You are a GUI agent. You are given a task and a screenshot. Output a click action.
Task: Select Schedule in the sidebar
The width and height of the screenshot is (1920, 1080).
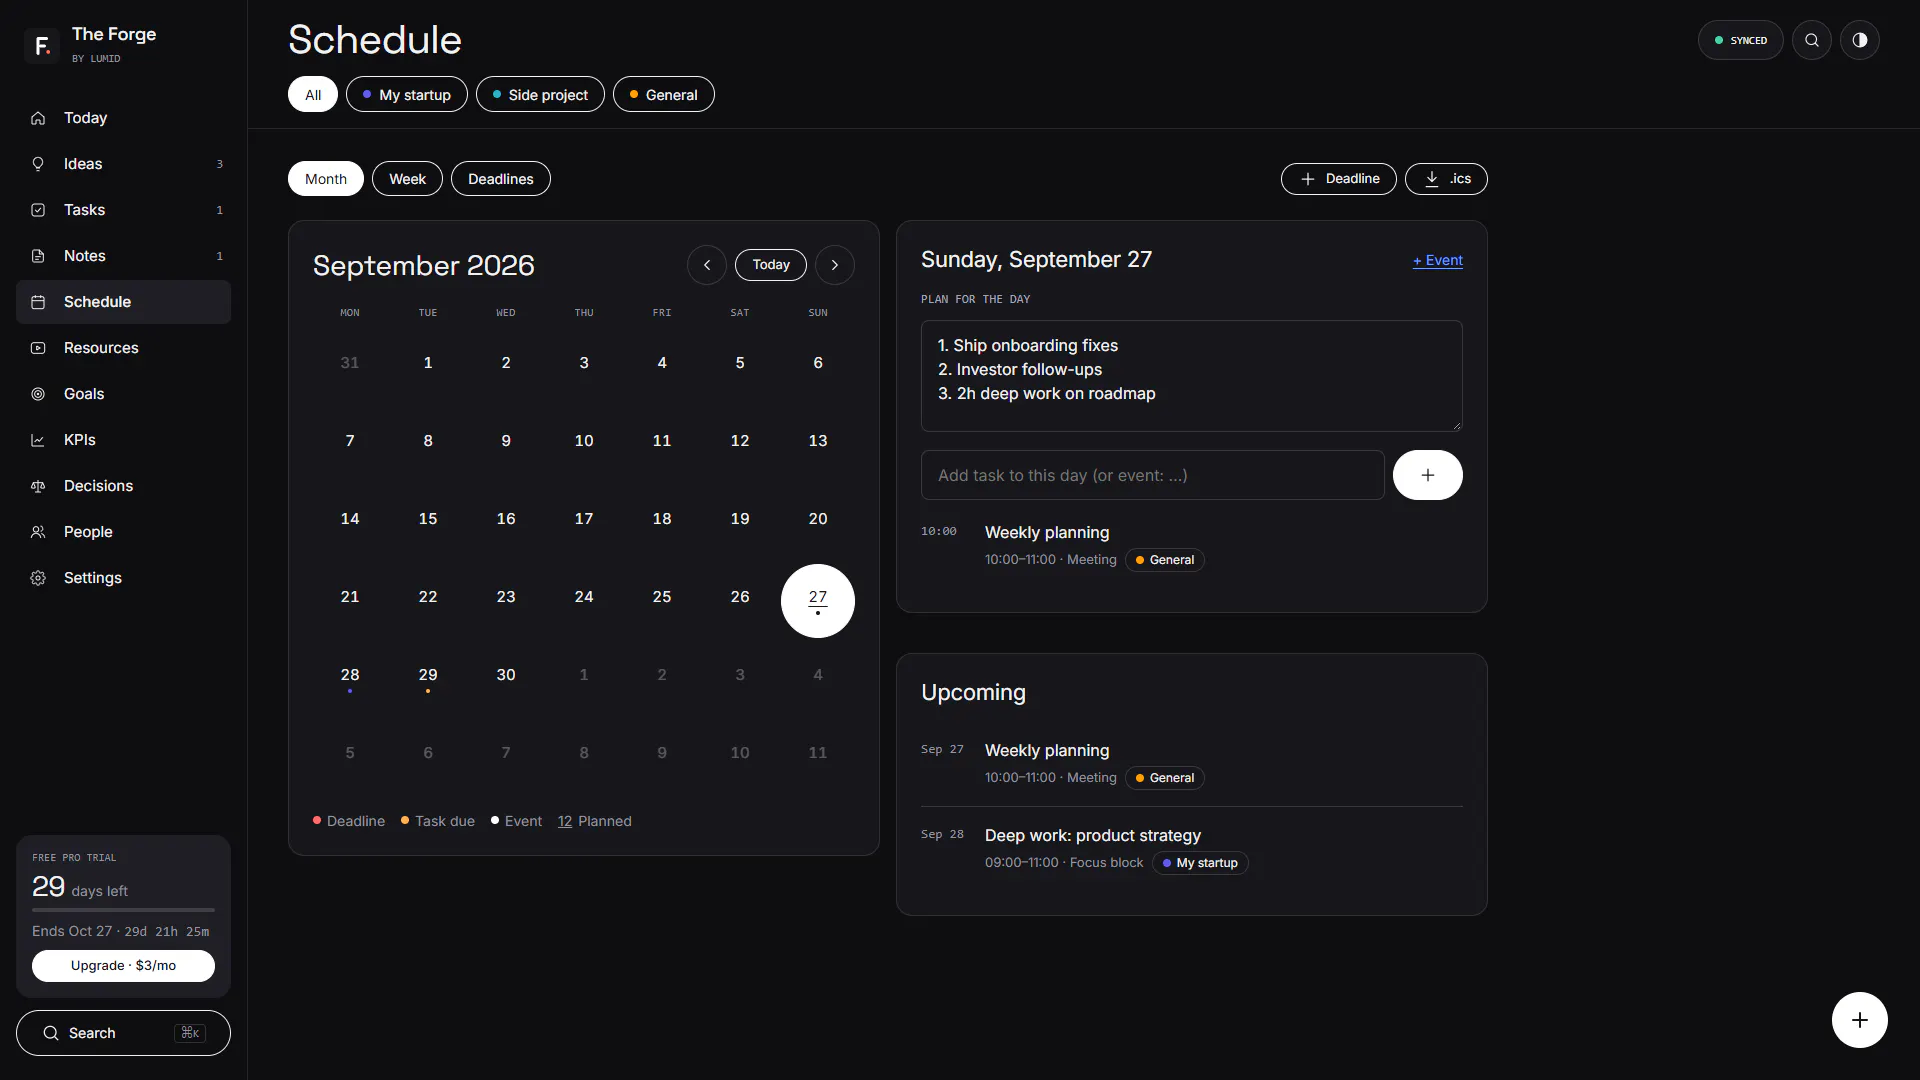tap(123, 302)
